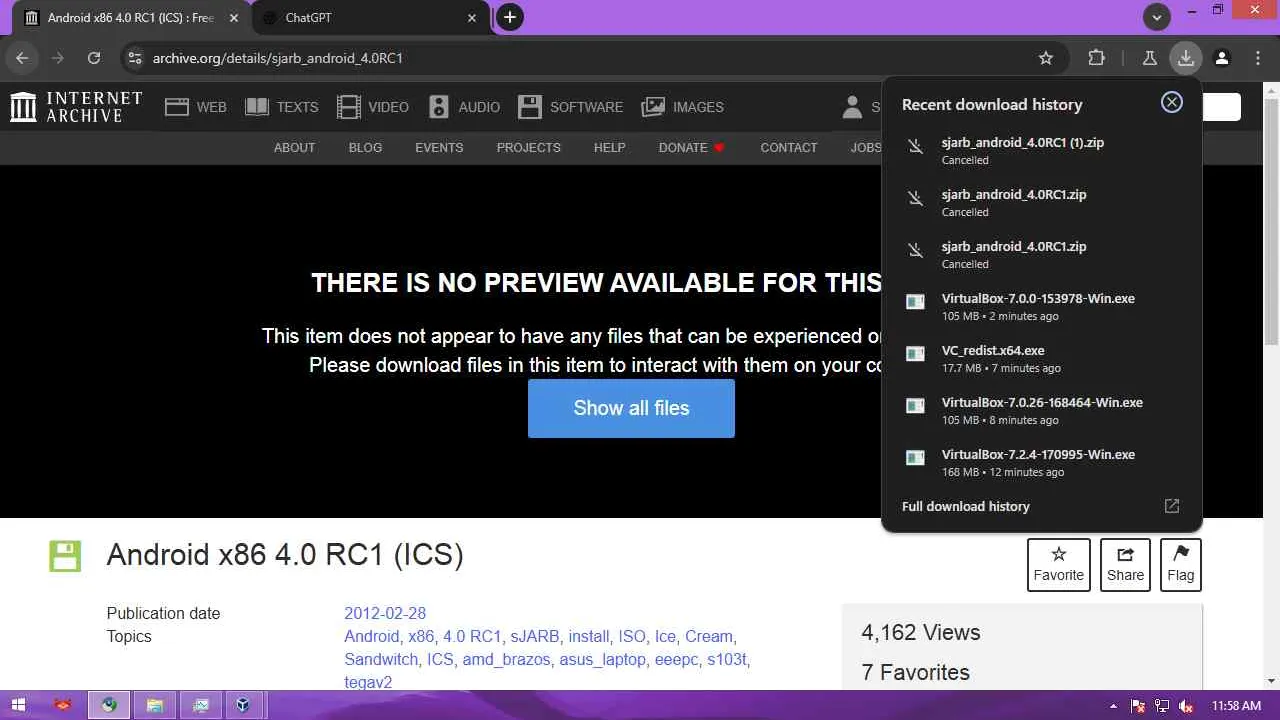Open the AUDIO section

pyautogui.click(x=464, y=107)
